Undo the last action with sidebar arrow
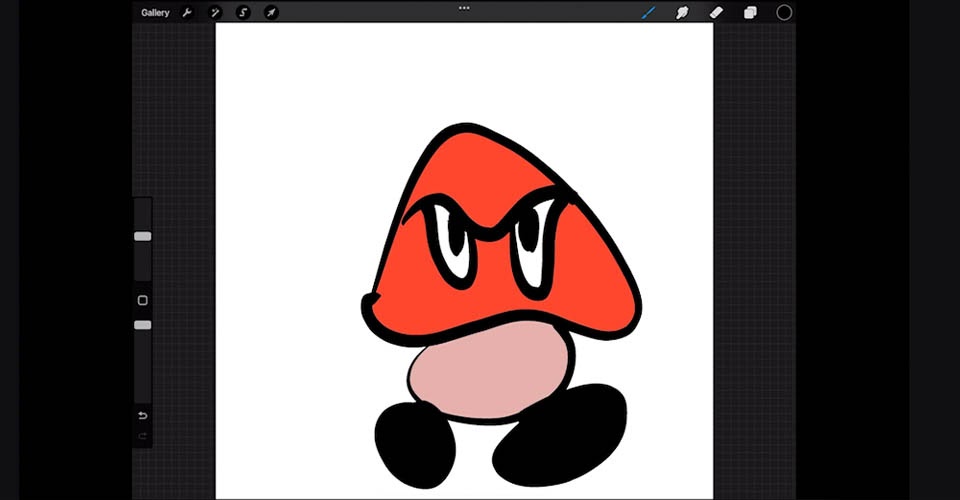This screenshot has height=500, width=960. point(143,416)
